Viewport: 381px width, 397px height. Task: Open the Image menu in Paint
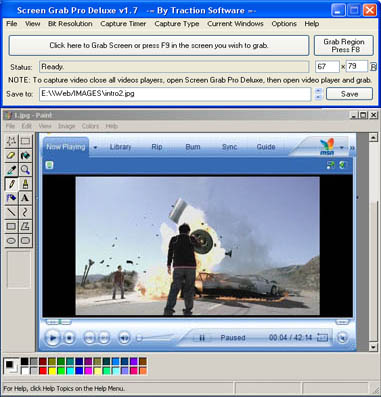pyautogui.click(x=66, y=126)
